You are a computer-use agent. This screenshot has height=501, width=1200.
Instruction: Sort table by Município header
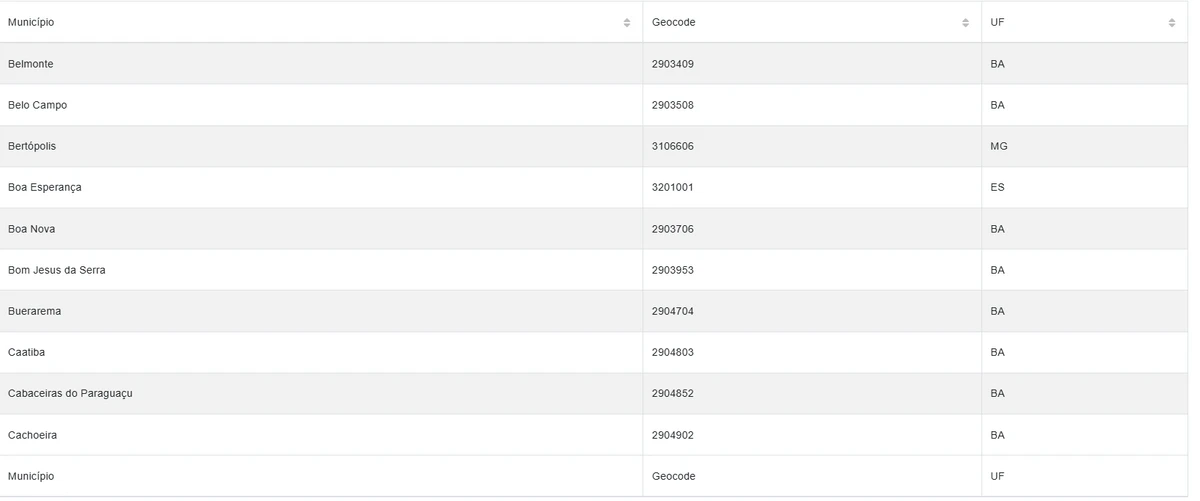[x=31, y=22]
